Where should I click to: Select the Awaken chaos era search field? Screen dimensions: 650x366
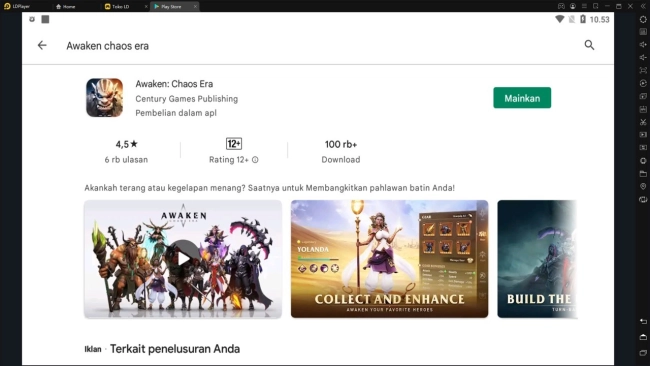click(107, 46)
